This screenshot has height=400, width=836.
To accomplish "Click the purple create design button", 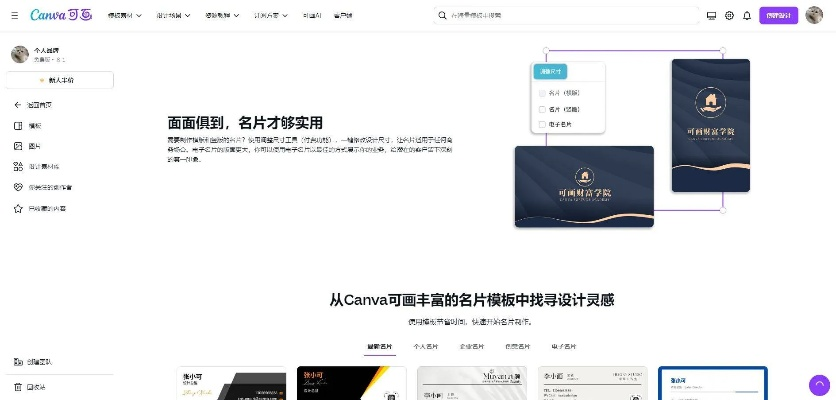I will click(778, 16).
